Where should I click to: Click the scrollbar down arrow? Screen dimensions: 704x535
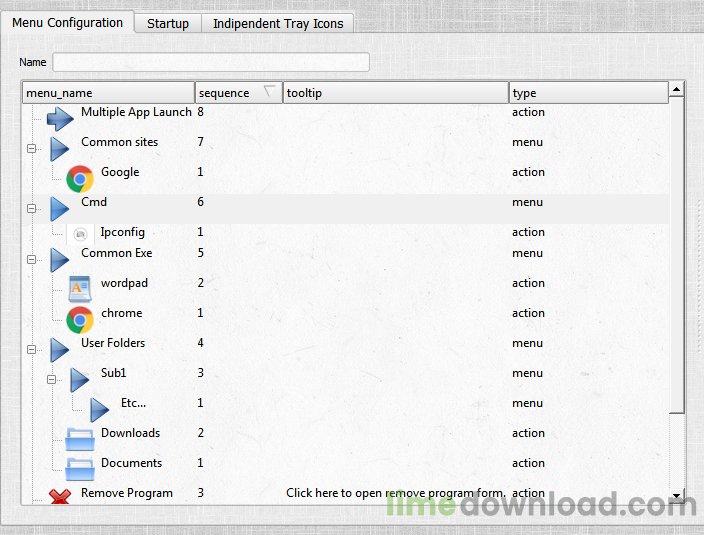tap(677, 495)
